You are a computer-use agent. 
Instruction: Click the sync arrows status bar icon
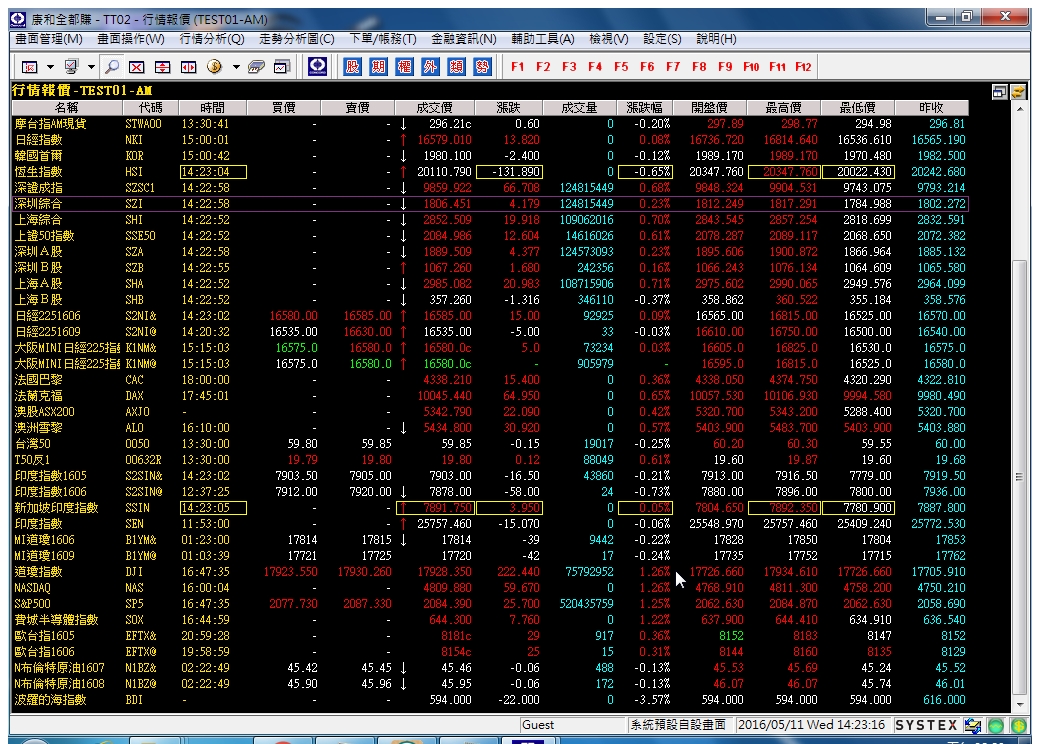pos(973,725)
